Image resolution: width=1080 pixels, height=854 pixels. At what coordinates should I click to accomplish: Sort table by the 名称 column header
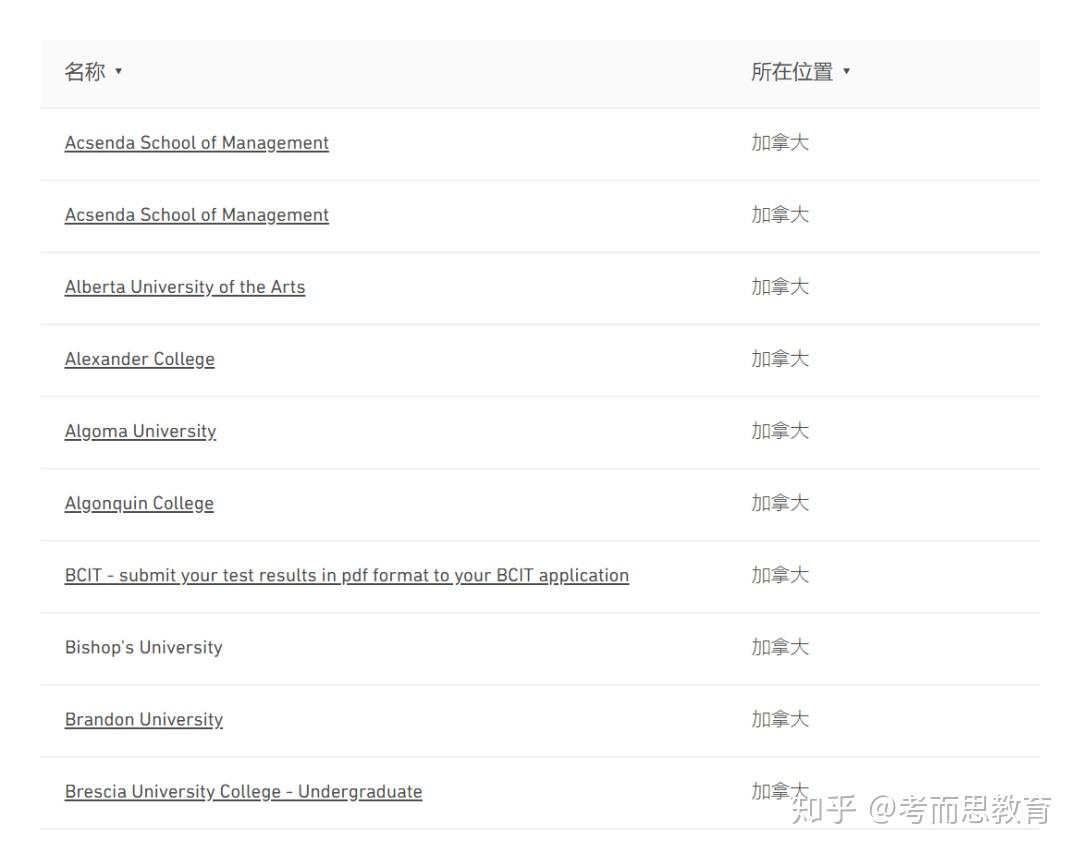(93, 72)
